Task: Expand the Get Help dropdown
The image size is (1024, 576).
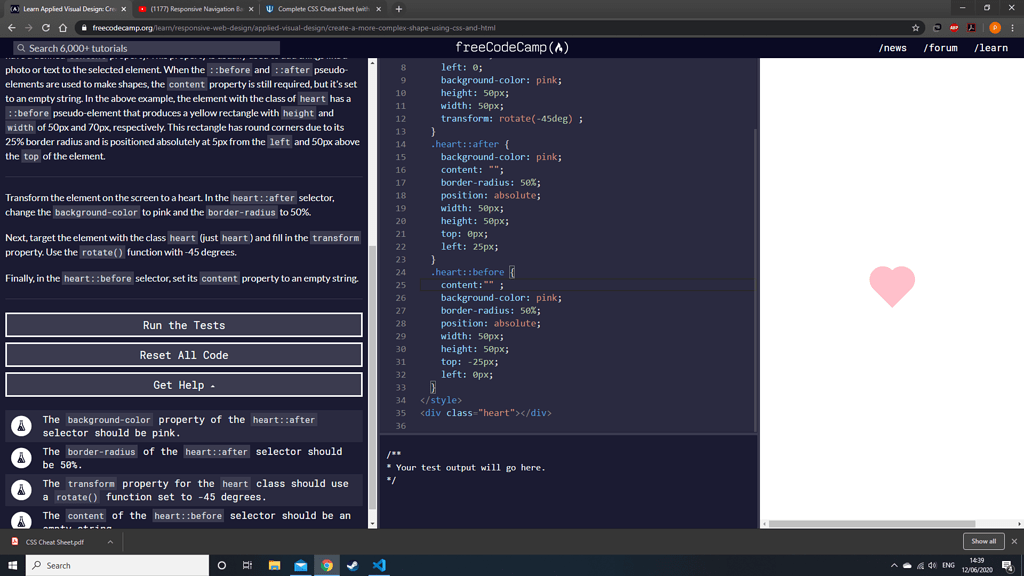Action: [183, 384]
